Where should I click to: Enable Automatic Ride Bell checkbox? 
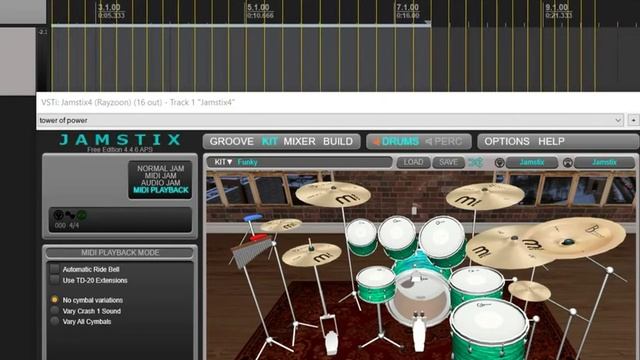[55, 269]
